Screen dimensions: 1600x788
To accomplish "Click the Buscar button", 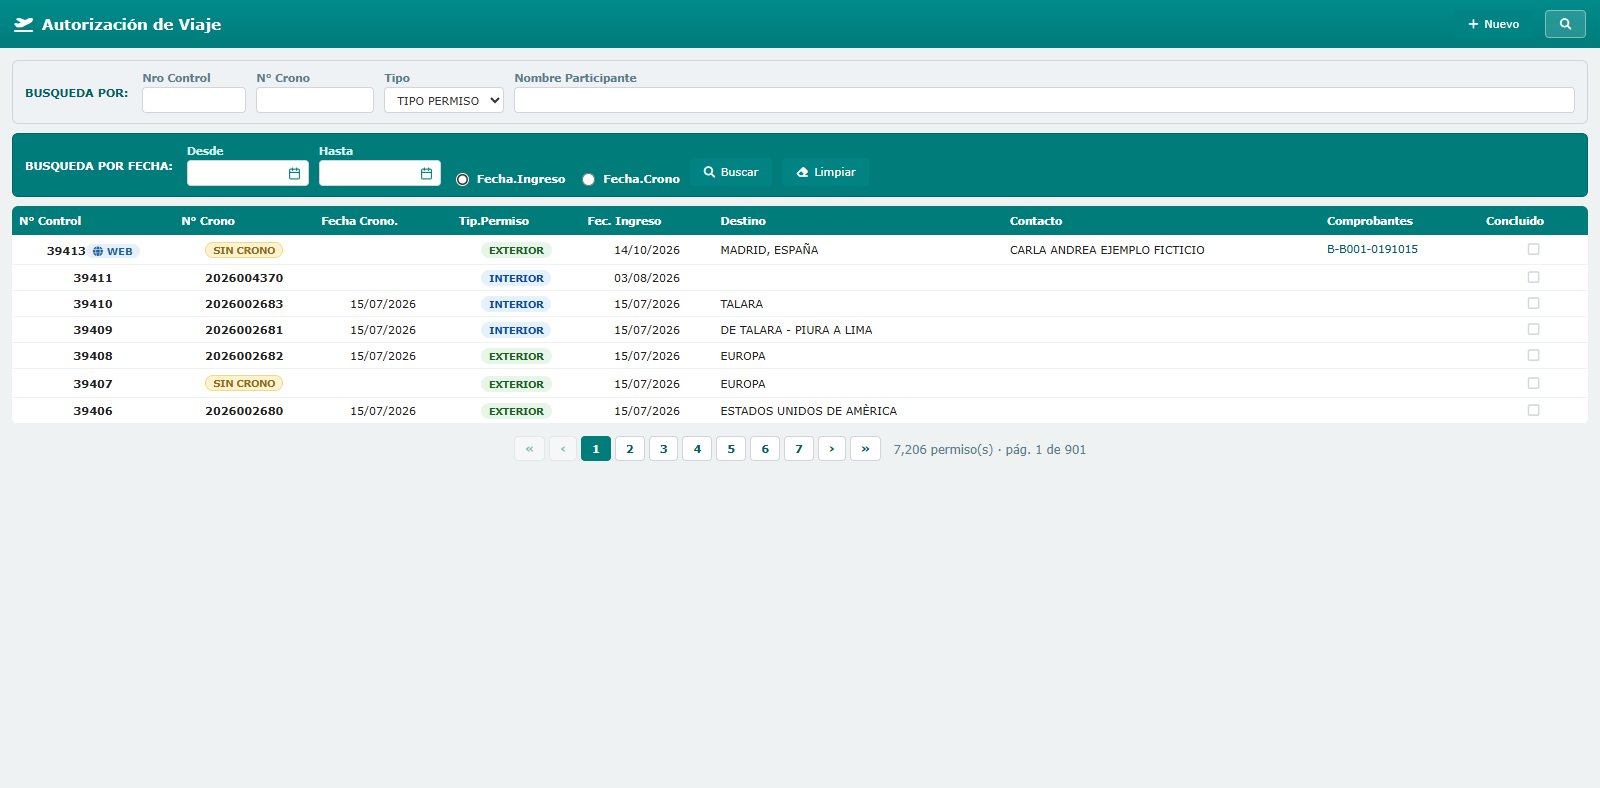I will click(x=730, y=172).
